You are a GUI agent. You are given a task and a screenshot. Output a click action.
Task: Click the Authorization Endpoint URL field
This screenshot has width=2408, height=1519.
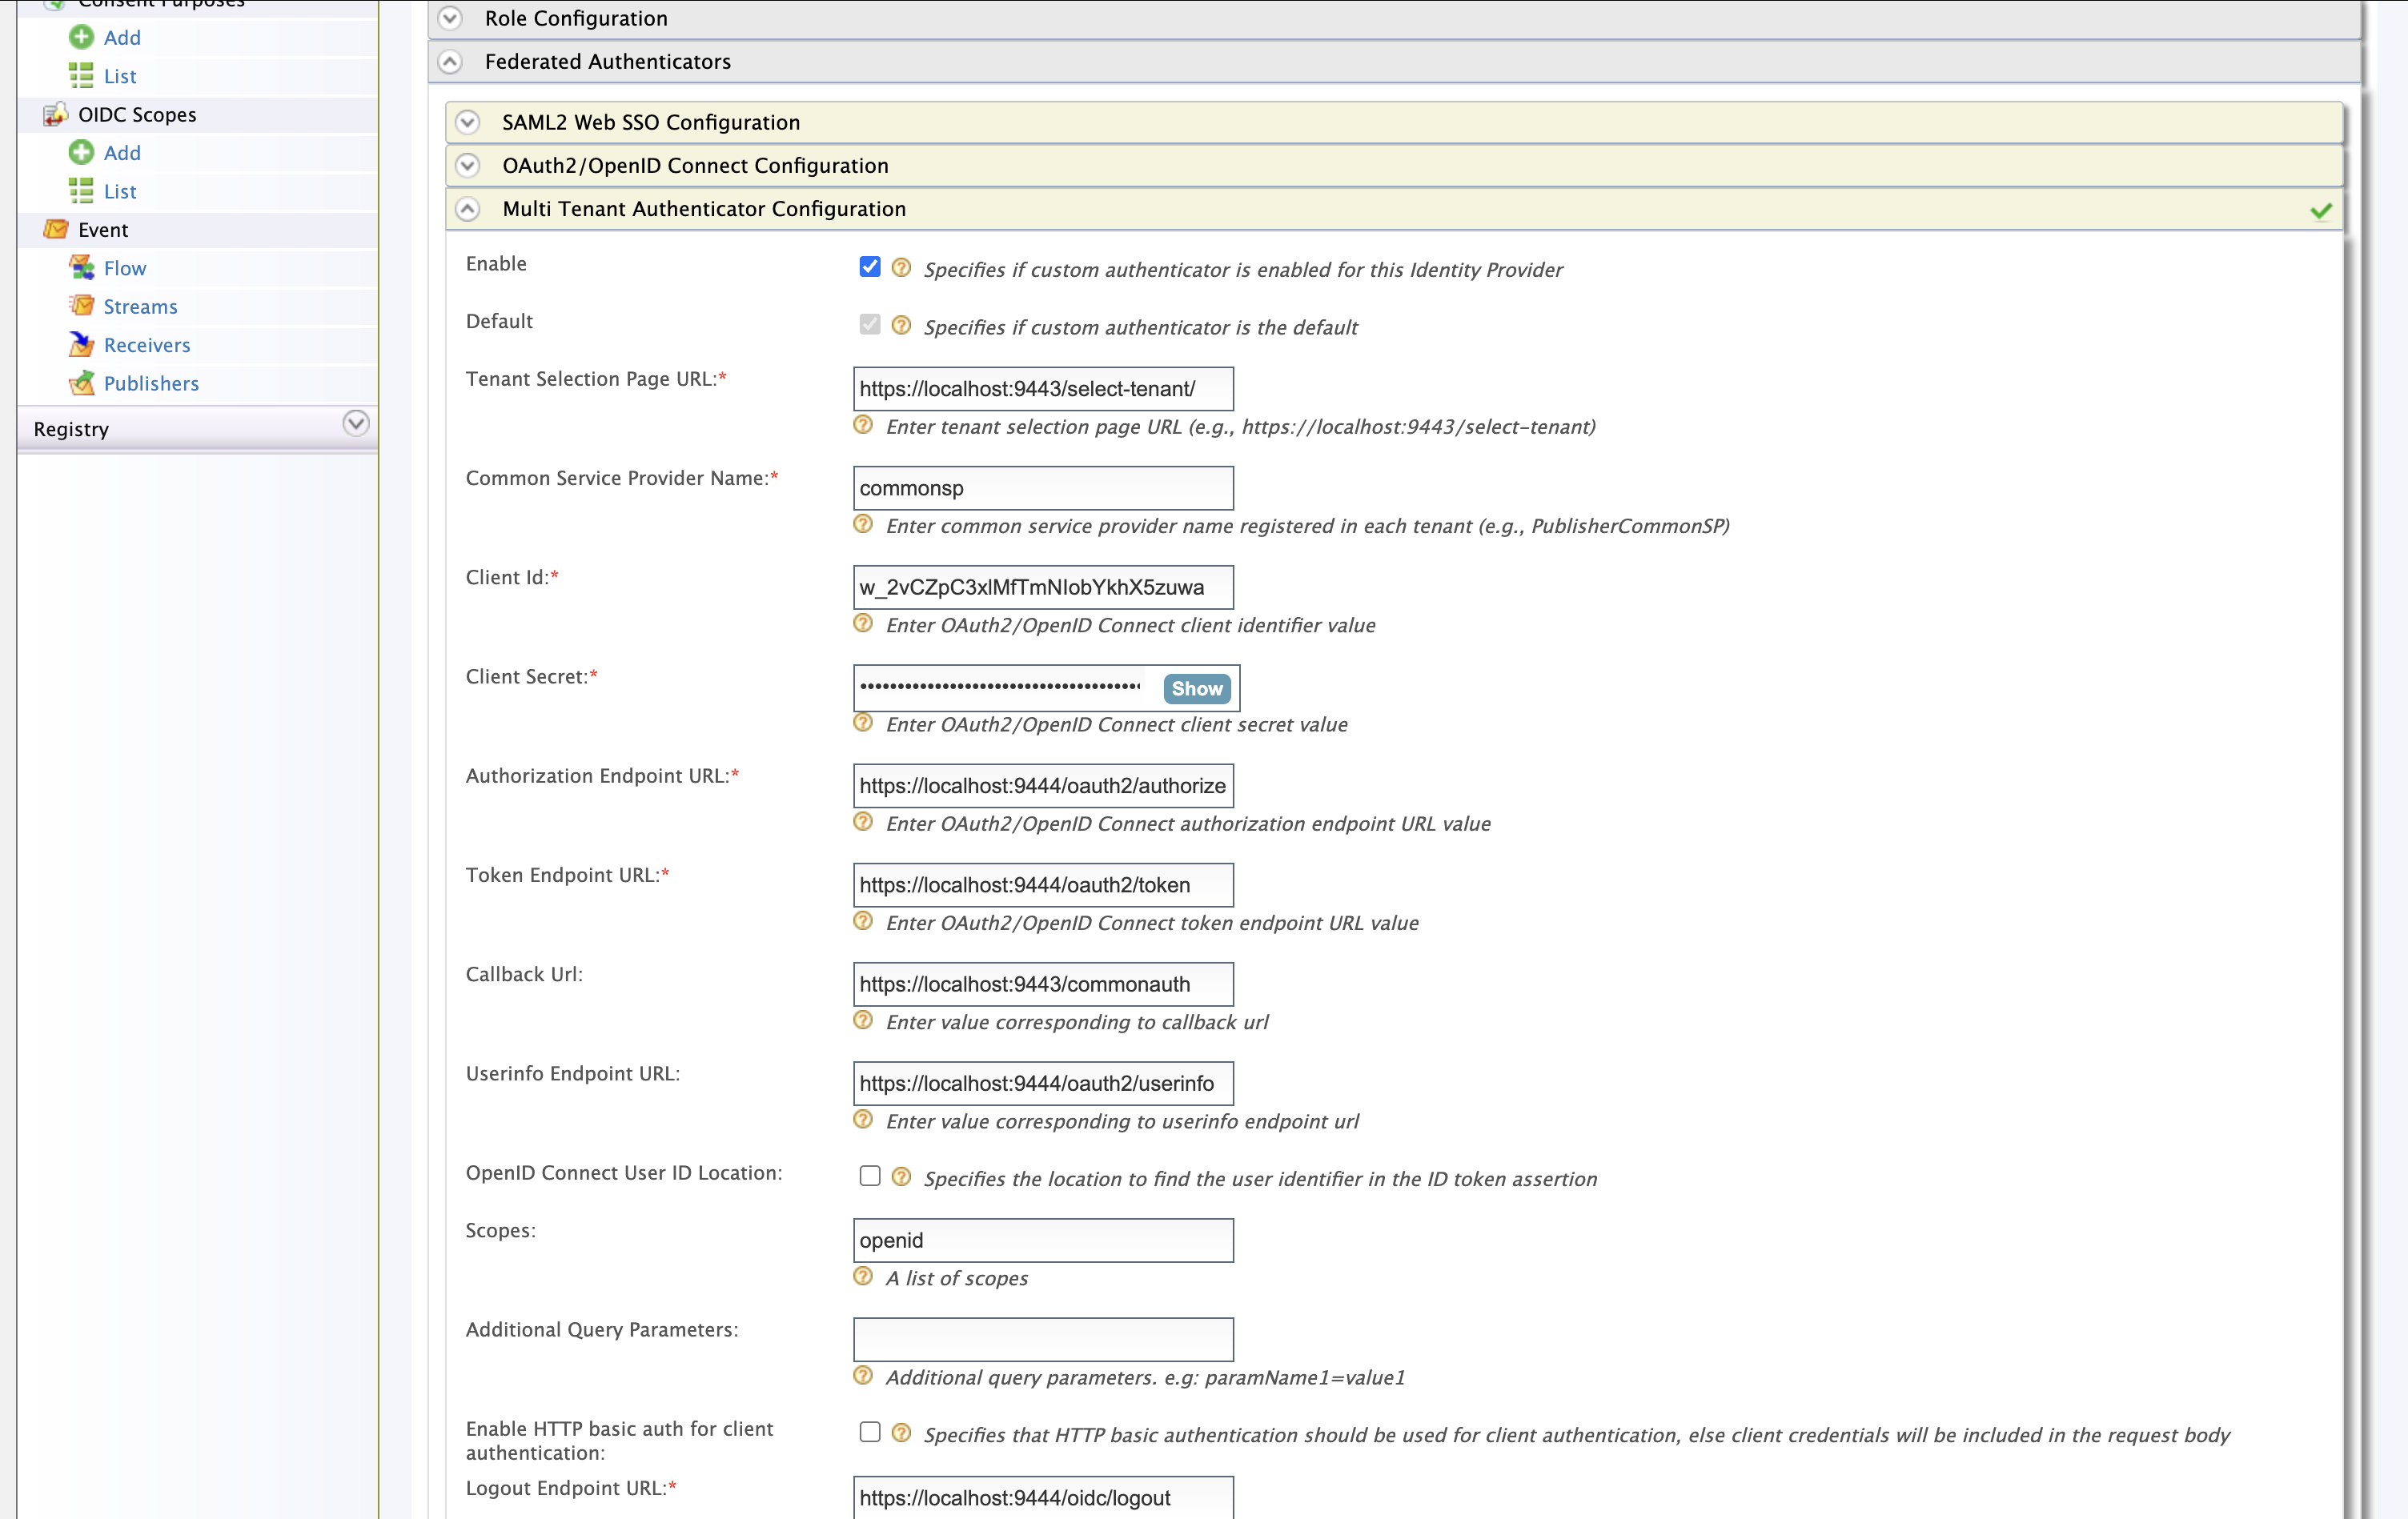[1043, 785]
